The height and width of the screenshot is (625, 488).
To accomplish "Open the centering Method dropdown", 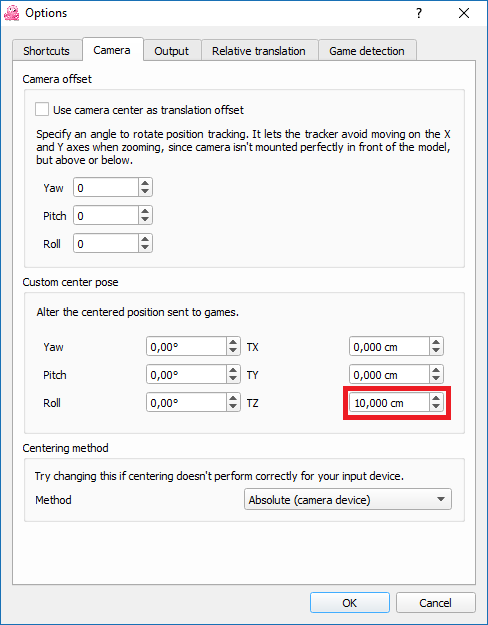I will coord(348,499).
